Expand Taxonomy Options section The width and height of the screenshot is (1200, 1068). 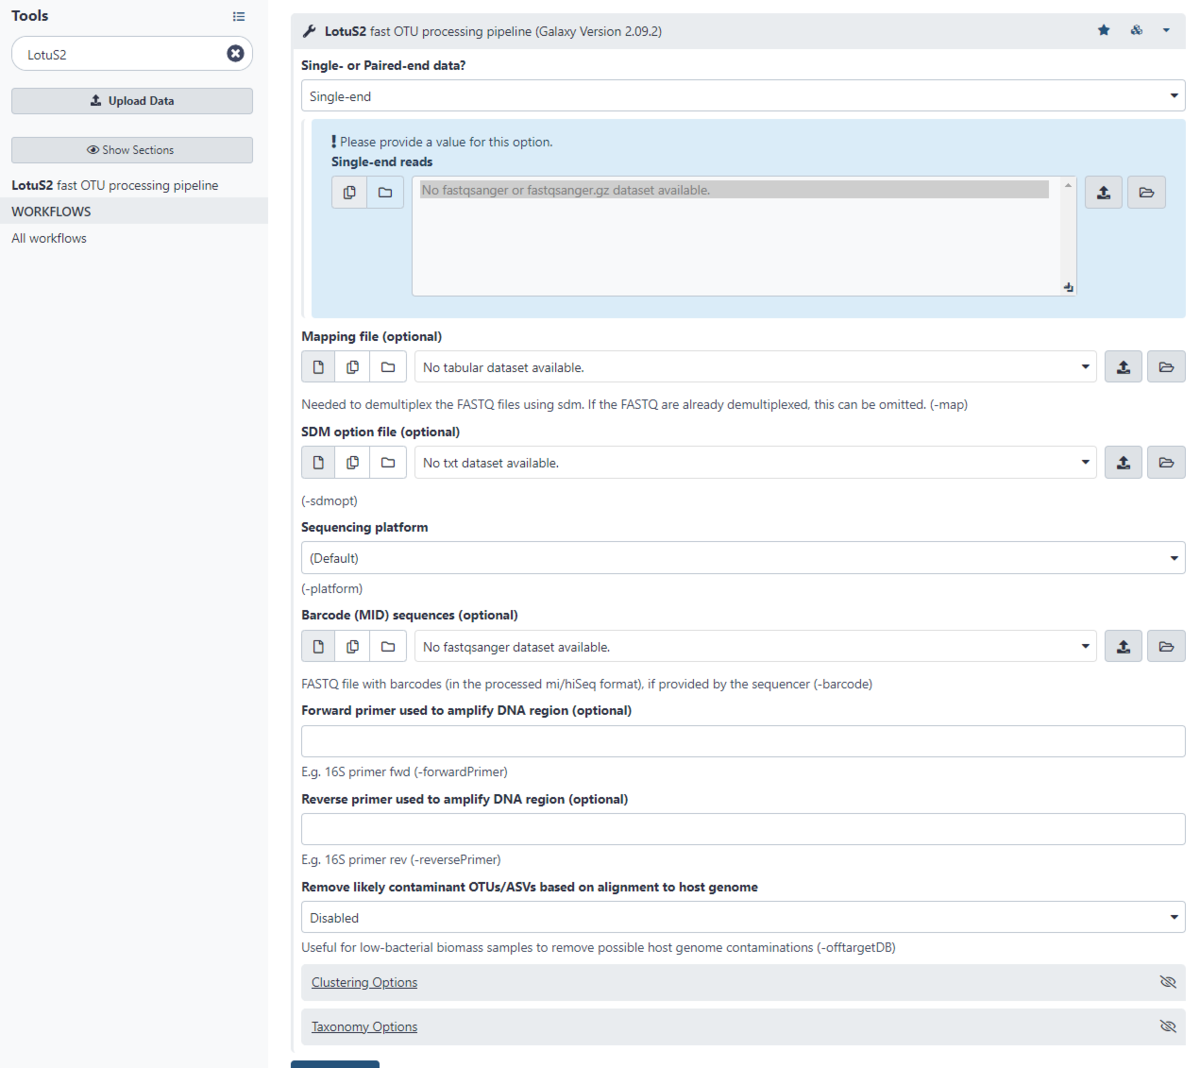(364, 1026)
